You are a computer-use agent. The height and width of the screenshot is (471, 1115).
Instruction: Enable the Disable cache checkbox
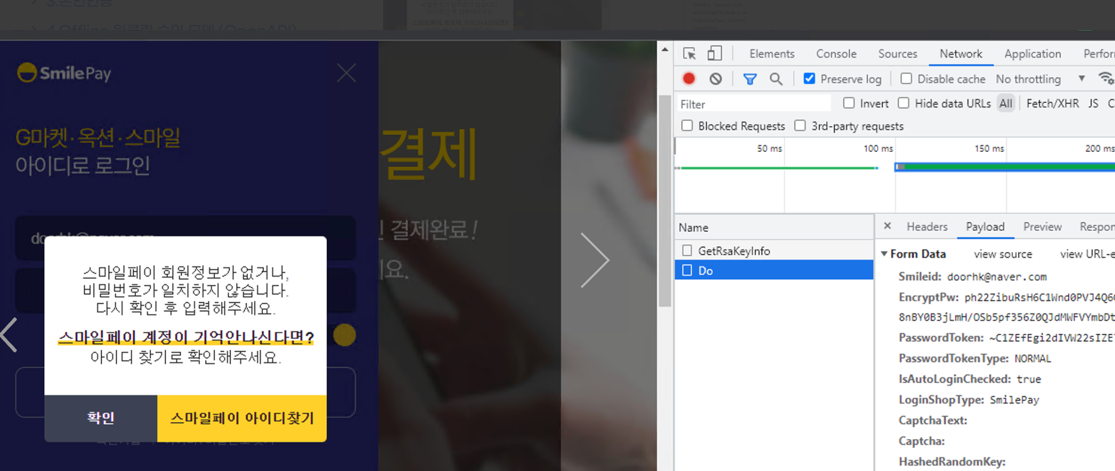[906, 79]
